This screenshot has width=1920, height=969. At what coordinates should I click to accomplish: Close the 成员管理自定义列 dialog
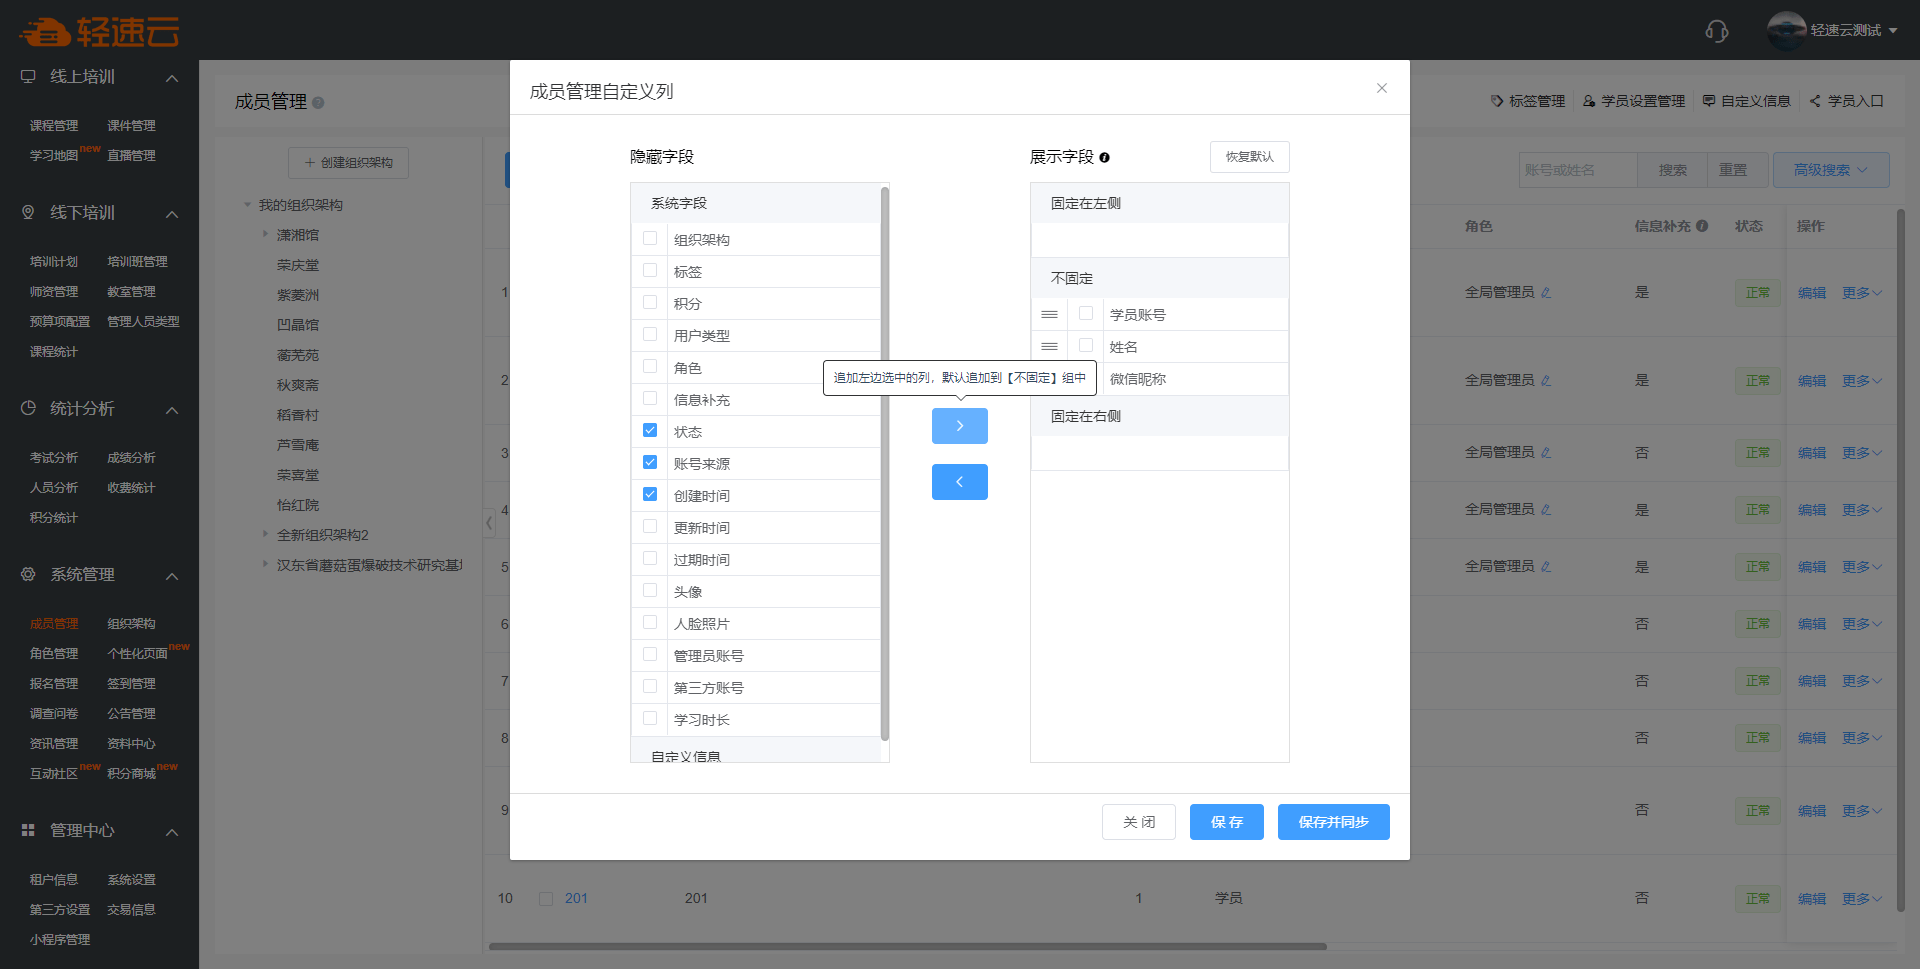[1381, 88]
